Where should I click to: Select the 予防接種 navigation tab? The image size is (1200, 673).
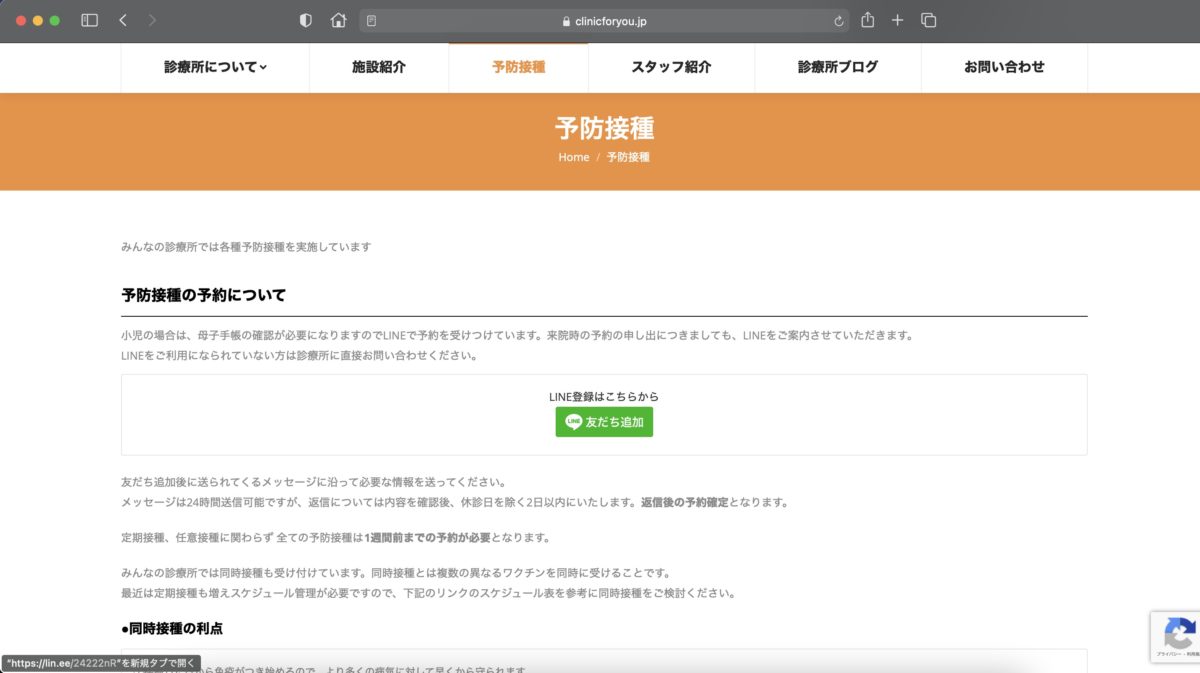pyautogui.click(x=518, y=67)
